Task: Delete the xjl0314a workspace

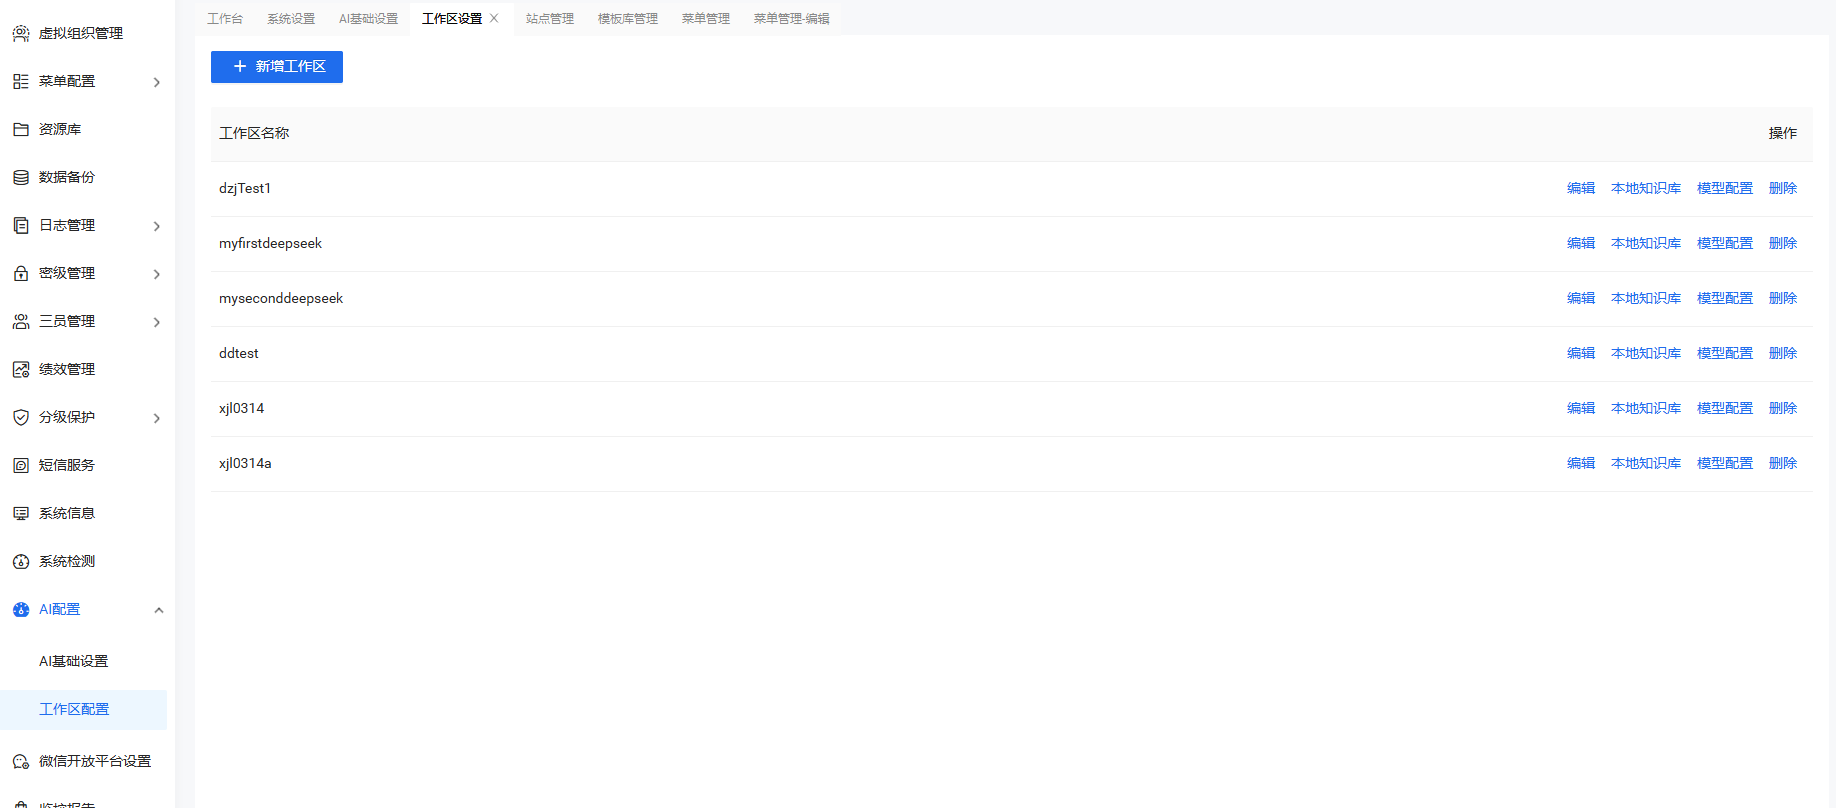Action: (x=1782, y=463)
